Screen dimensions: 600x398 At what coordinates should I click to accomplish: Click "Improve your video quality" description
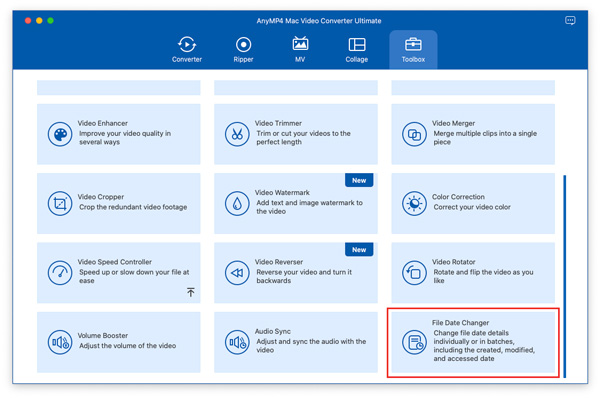125,138
